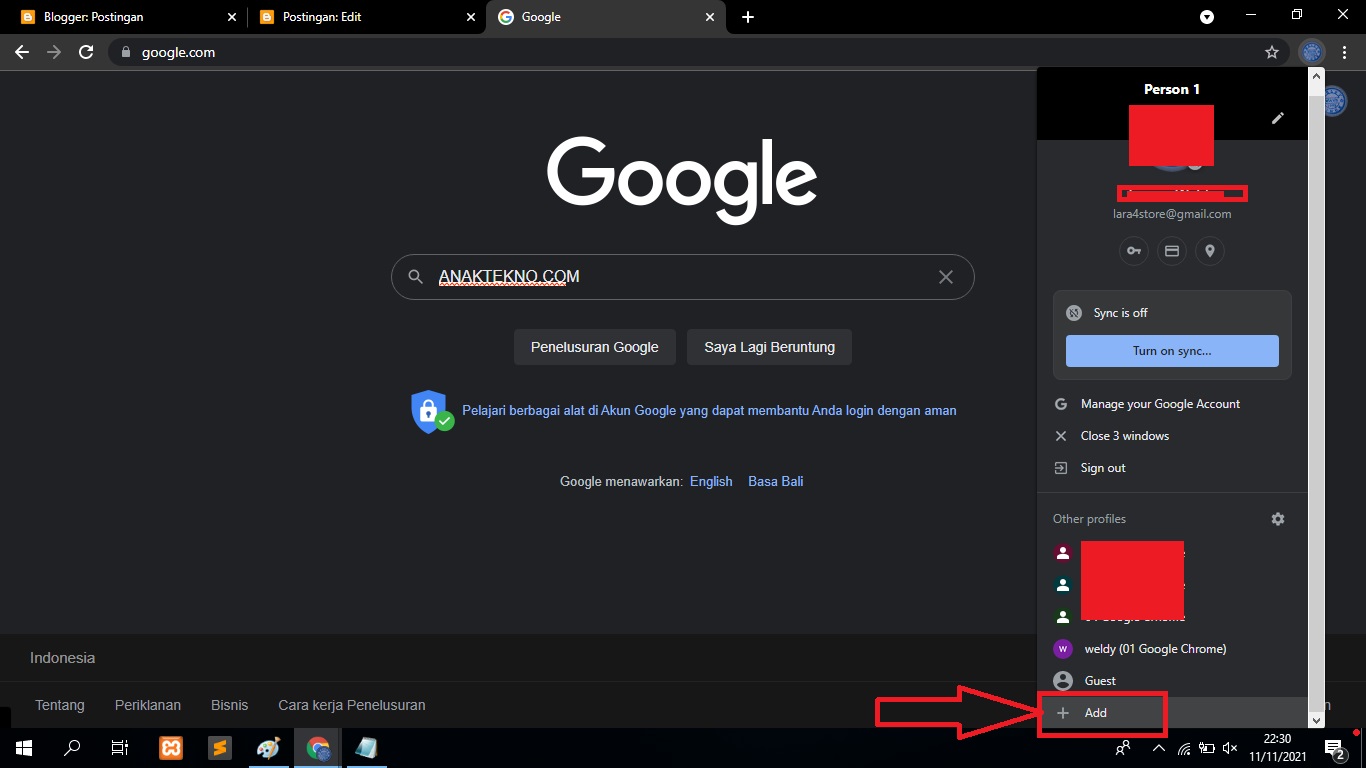This screenshot has height=768, width=1366.
Task: Edit Person 1 profile with pencil icon
Action: point(1277,118)
